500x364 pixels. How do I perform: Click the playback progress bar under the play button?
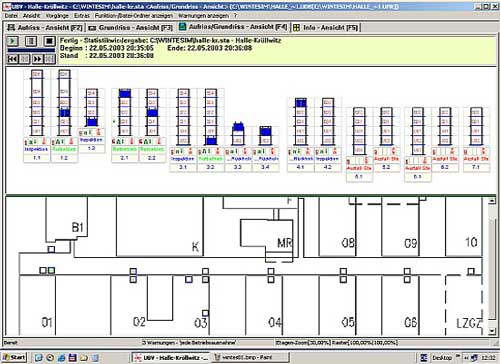pos(31,50)
